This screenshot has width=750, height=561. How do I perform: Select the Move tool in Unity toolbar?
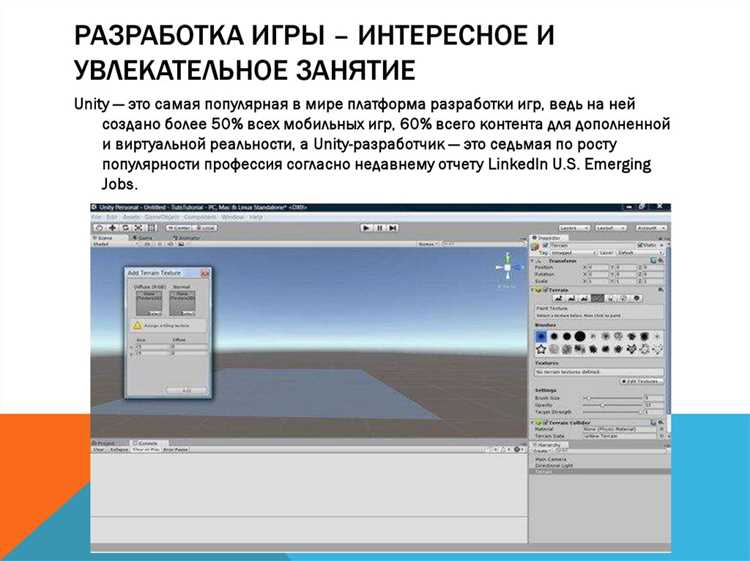tap(112, 228)
